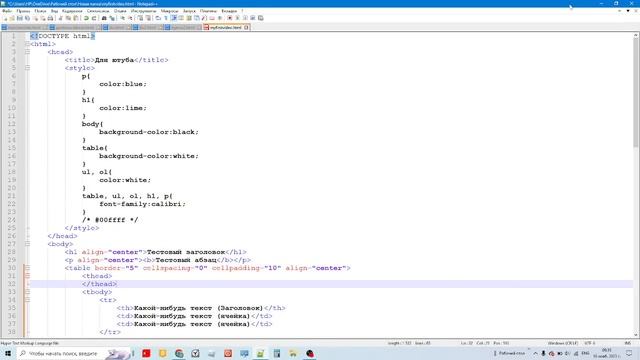Click the Folder as Workspace icon
Viewport: 640px width, 360px height.
pyautogui.click(x=212, y=18)
